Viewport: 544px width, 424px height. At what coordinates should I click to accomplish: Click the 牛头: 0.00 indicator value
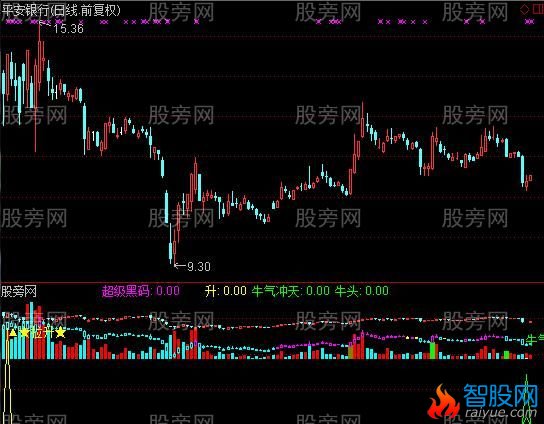coord(362,291)
